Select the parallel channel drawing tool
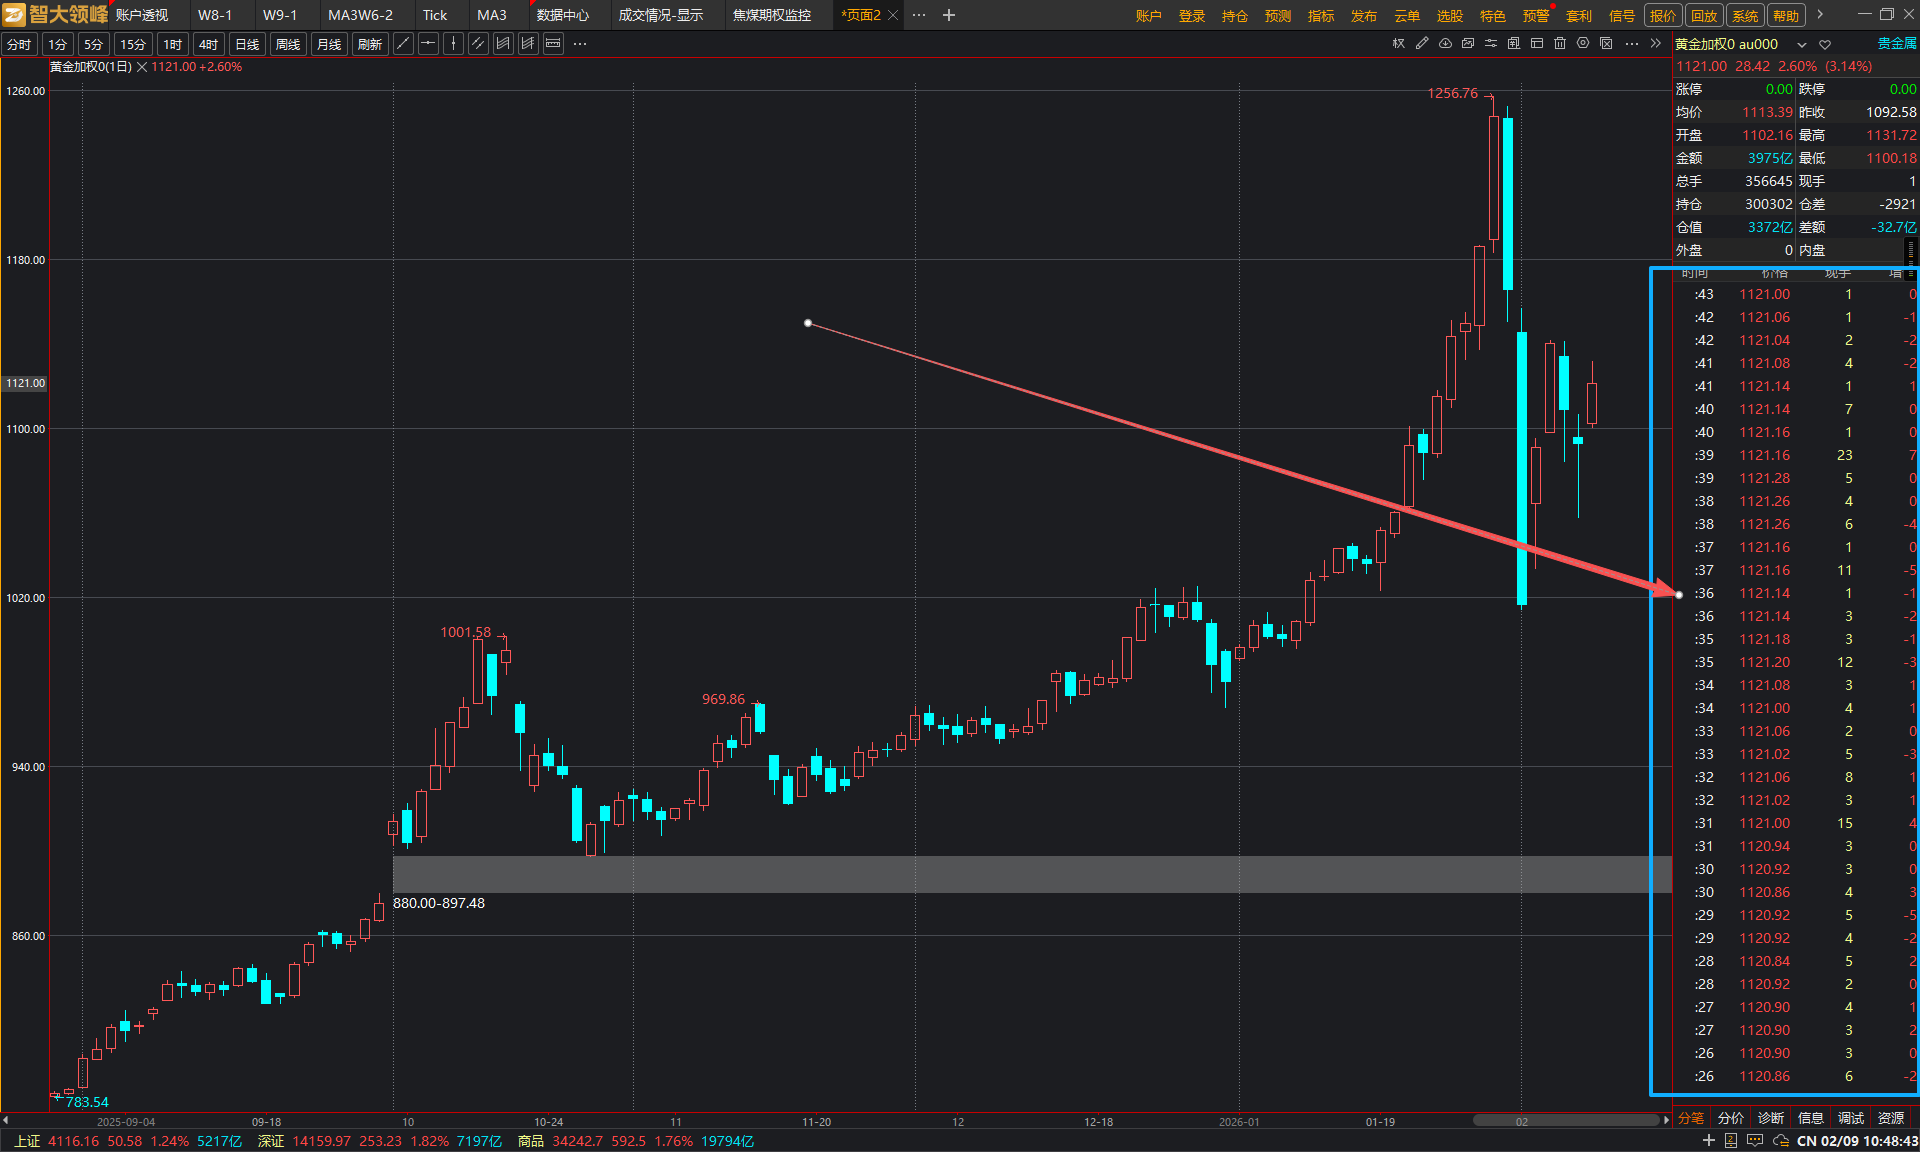This screenshot has width=1920, height=1152. pos(478,44)
